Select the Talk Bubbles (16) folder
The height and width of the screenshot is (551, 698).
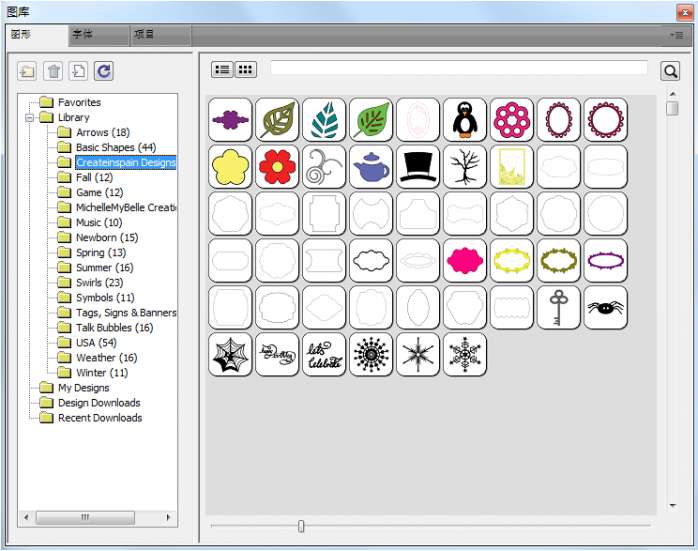(x=114, y=328)
